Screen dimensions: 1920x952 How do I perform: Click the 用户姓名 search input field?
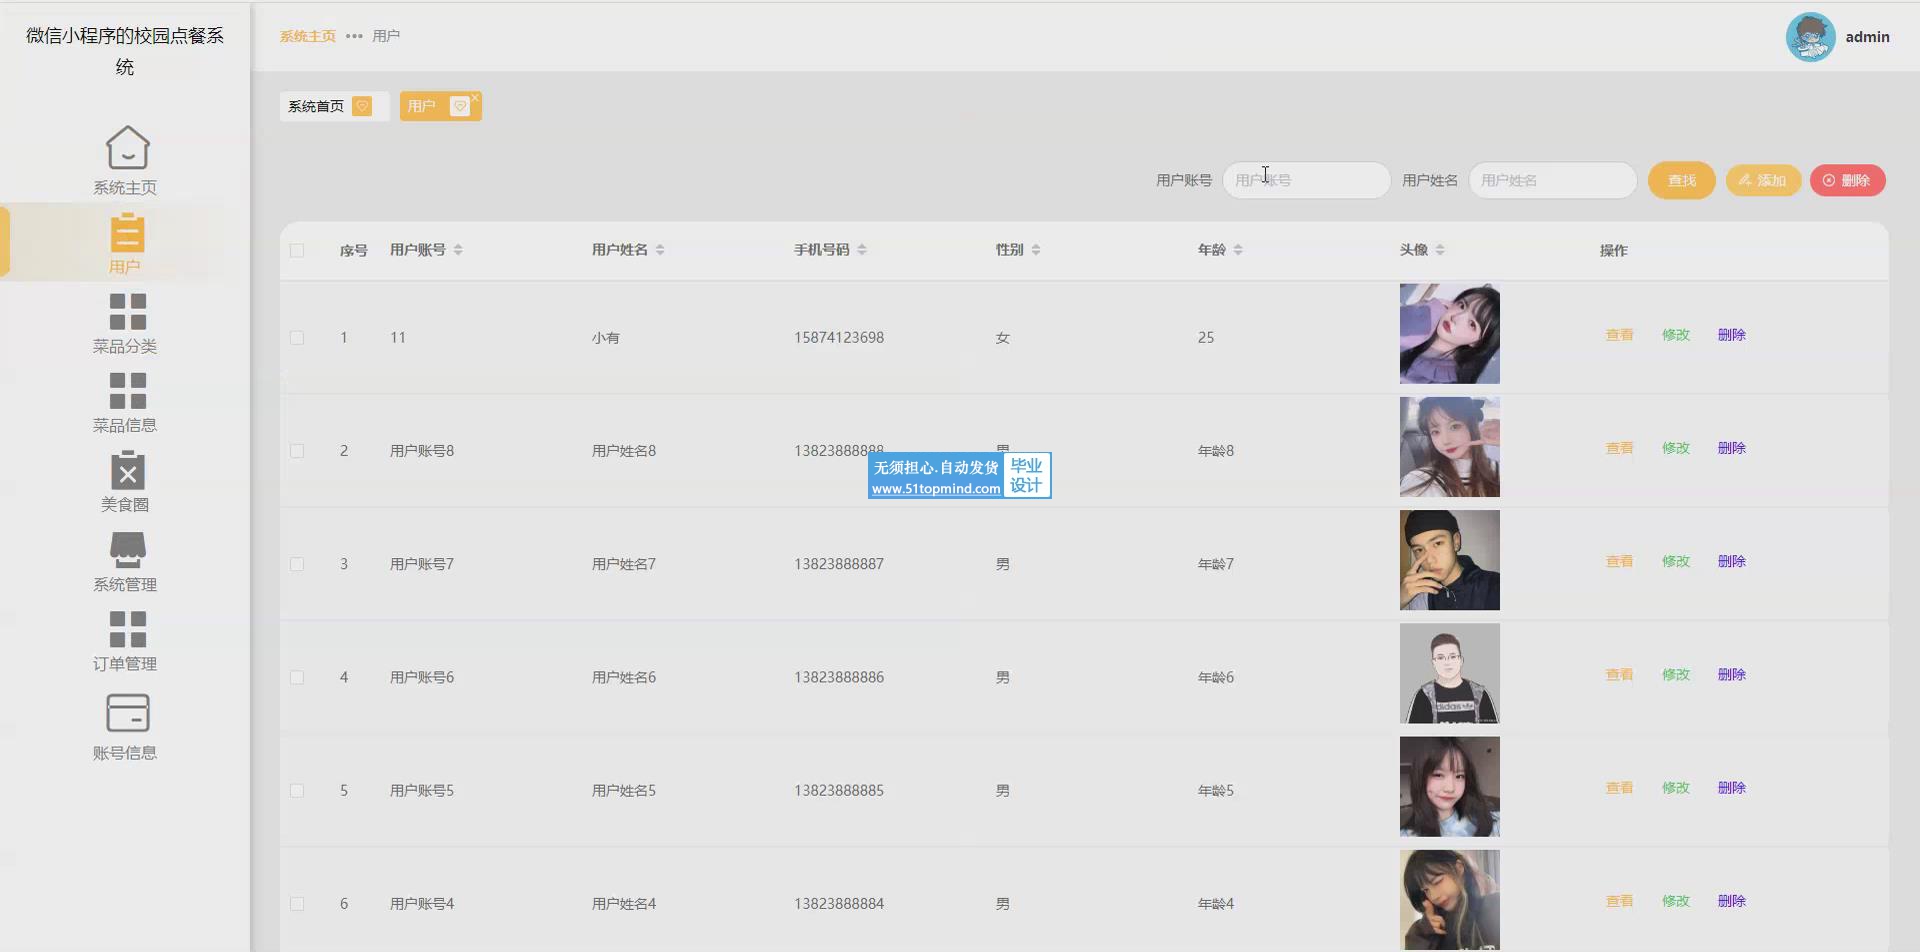coord(1552,181)
